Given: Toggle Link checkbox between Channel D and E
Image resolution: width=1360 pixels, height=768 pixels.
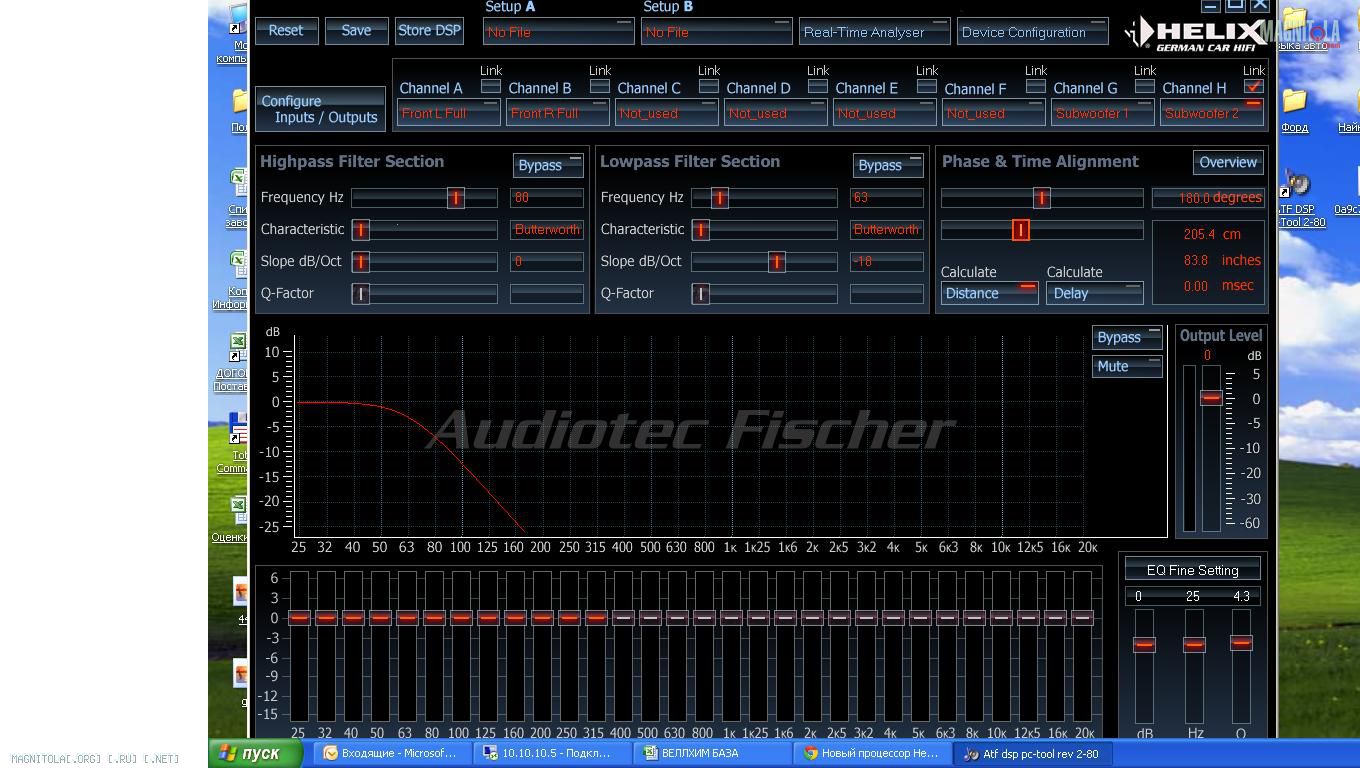Looking at the screenshot, I should click(818, 86).
